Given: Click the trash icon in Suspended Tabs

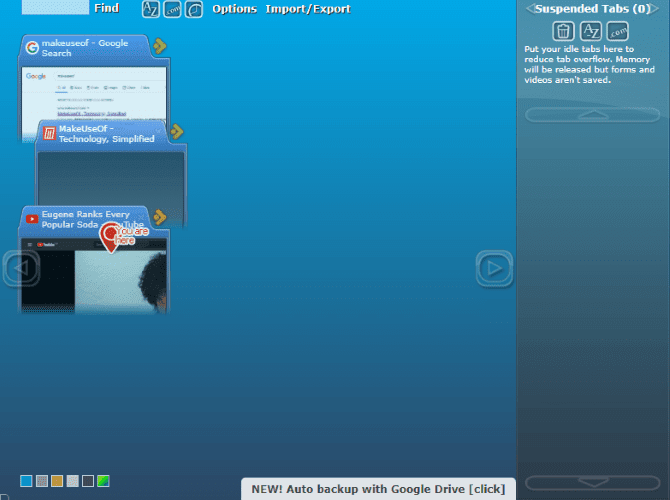Looking at the screenshot, I should [x=564, y=31].
